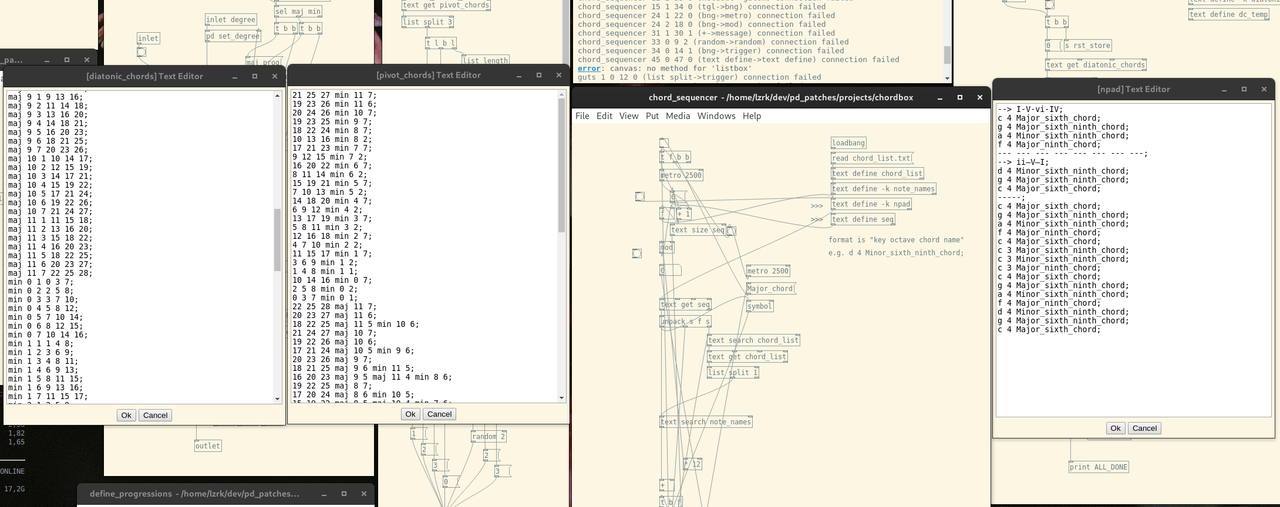The image size is (1280, 507).
Task: Click the 'format is "key octave chord name"' comment
Action: click(897, 240)
